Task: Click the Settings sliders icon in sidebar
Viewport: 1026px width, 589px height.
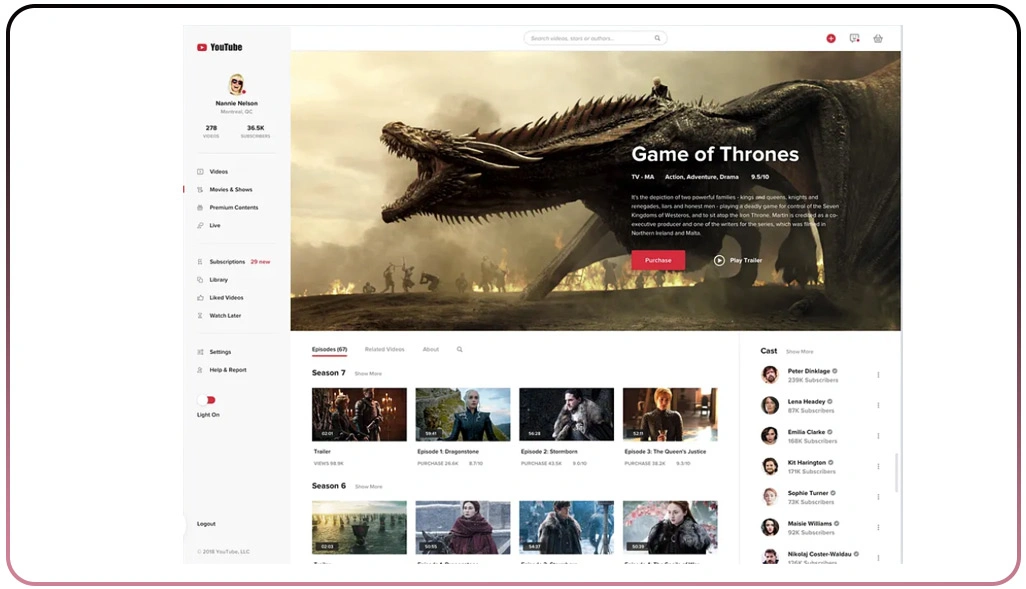Action: [x=201, y=352]
